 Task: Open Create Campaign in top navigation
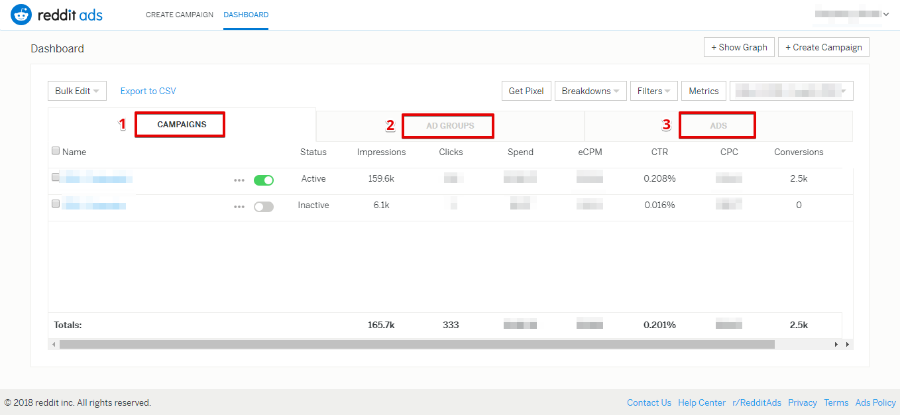(179, 15)
